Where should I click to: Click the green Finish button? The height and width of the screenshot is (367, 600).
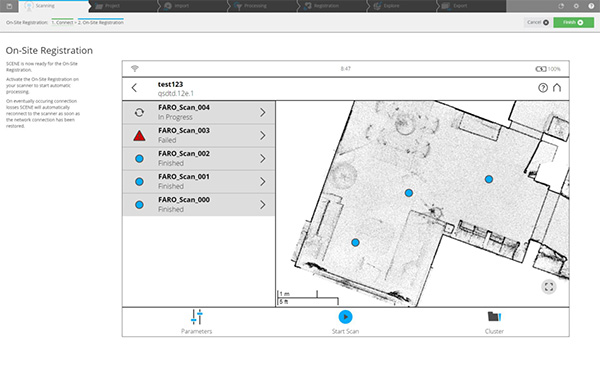pyautogui.click(x=573, y=23)
